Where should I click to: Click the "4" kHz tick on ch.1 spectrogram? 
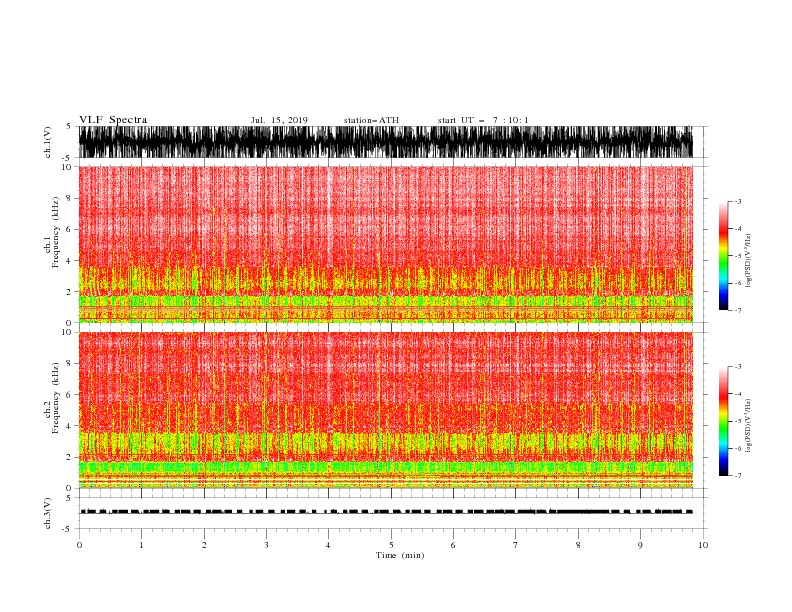pyautogui.click(x=69, y=261)
